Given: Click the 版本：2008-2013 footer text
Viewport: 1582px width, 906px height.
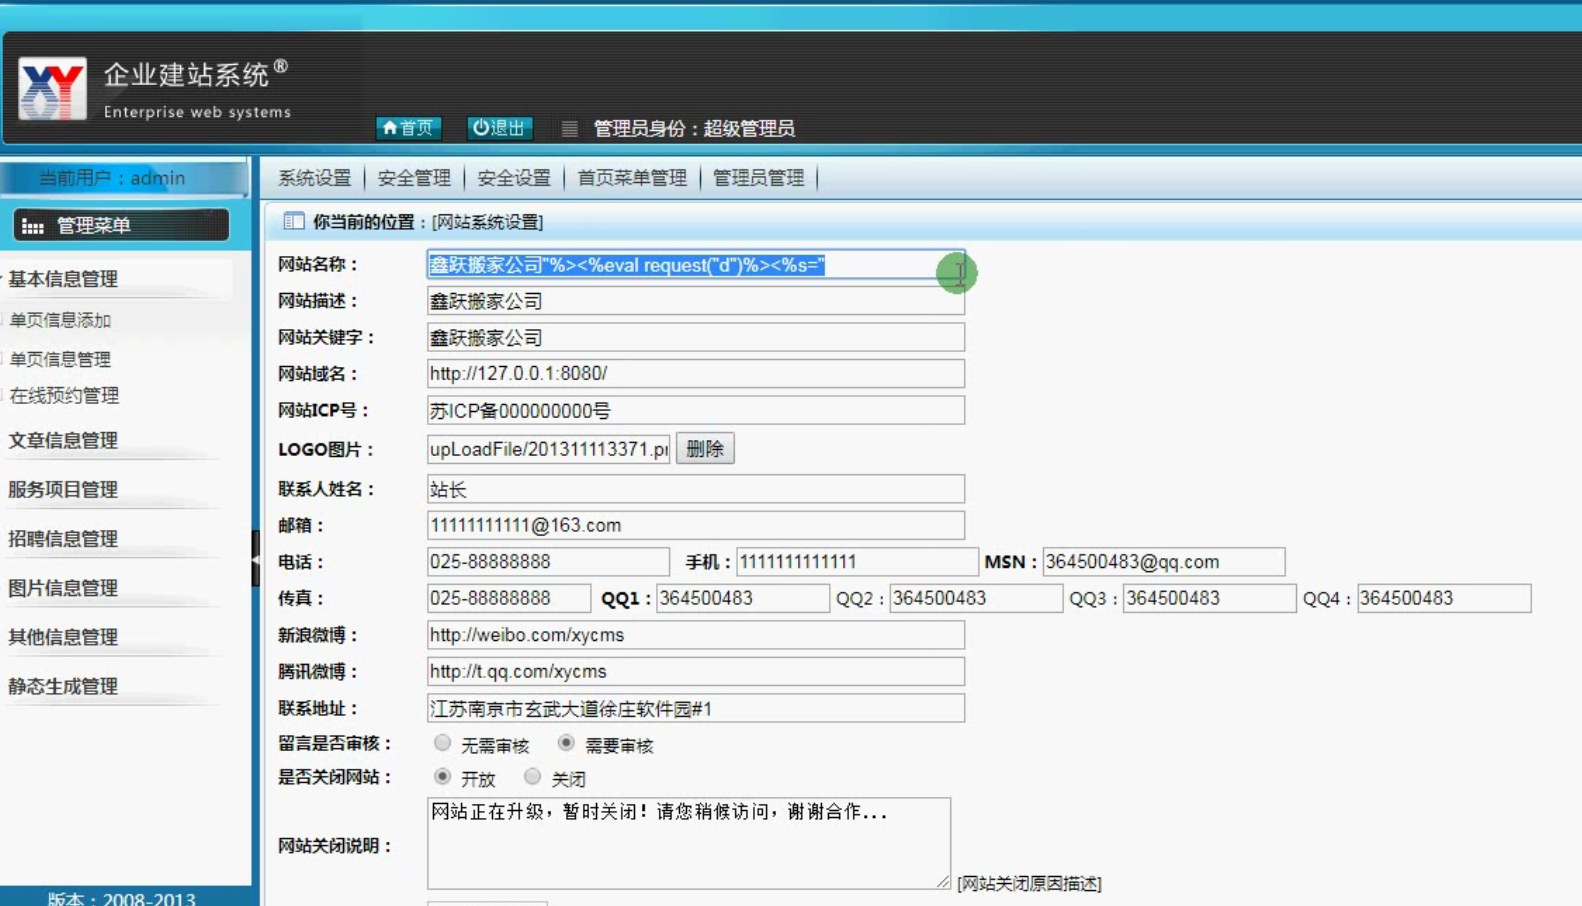Looking at the screenshot, I should (x=122, y=897).
